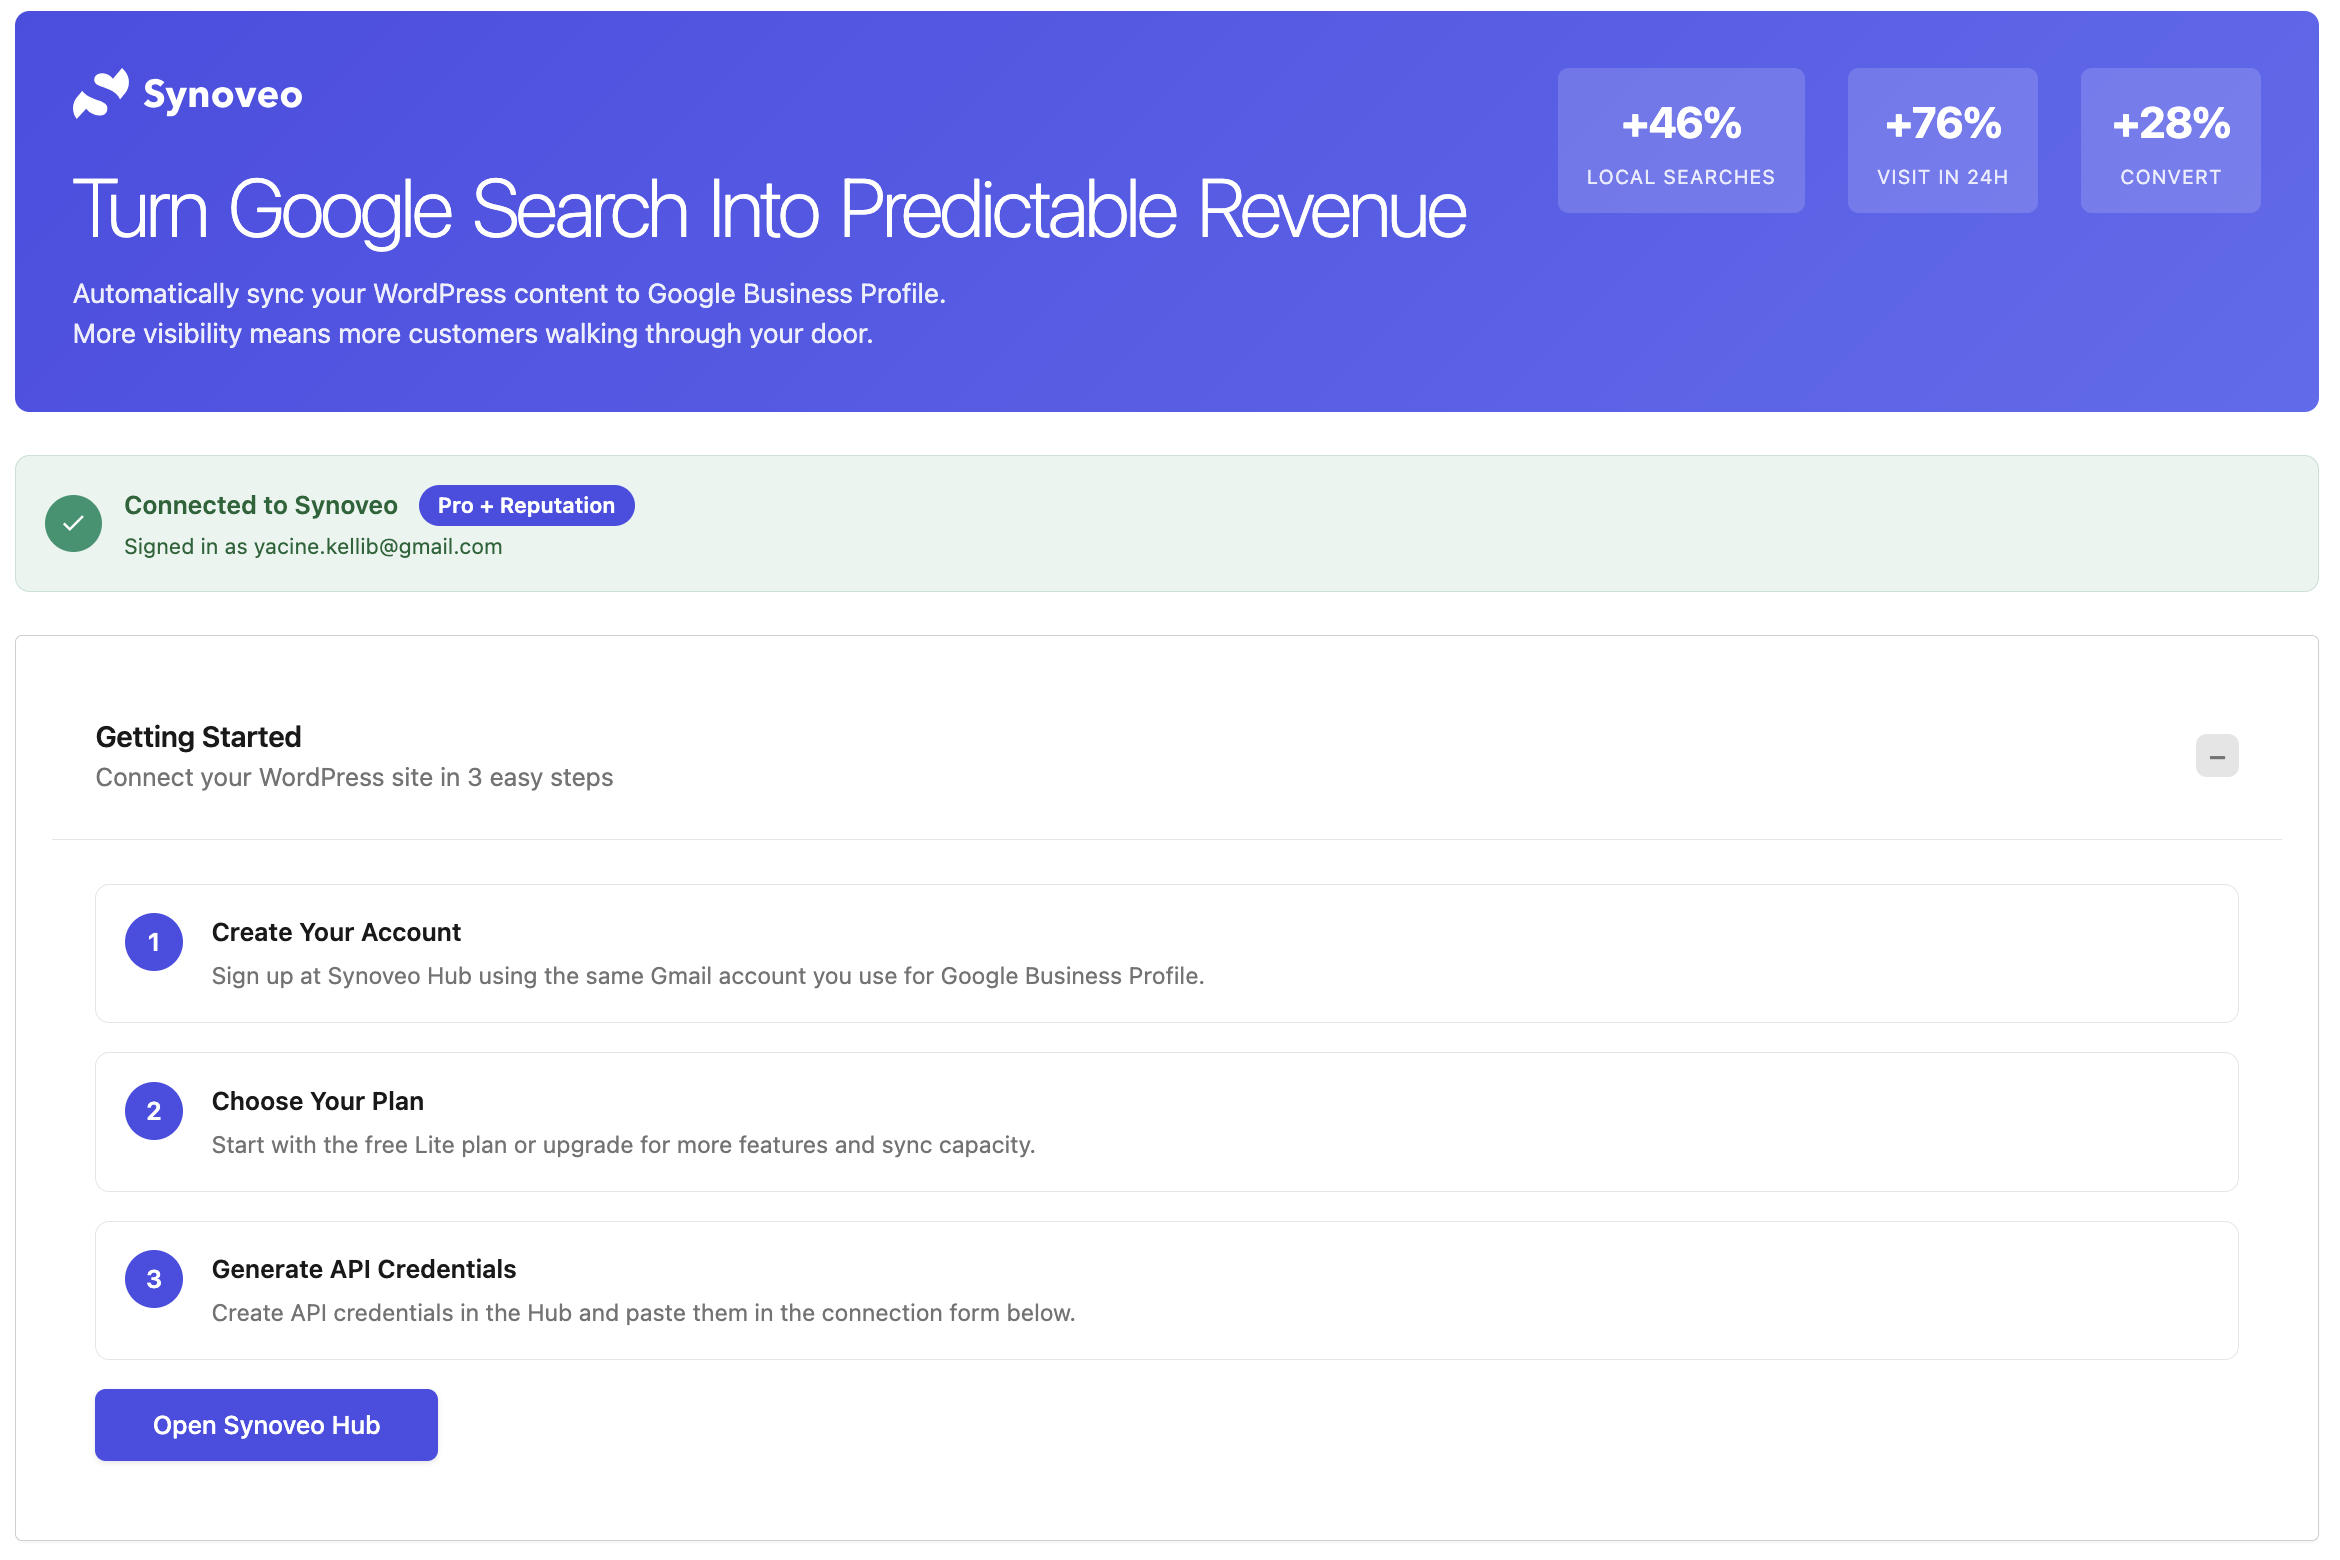This screenshot has width=2340, height=1560.
Task: Click the Getting Started heading
Action: (x=198, y=737)
